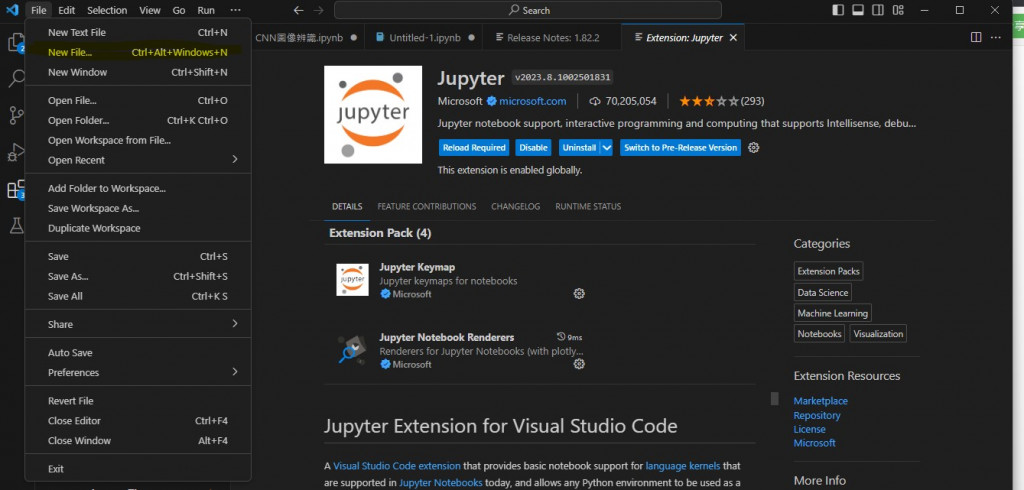This screenshot has height=490, width=1024.
Task: Switch to the CNN .ipynb tab
Action: click(x=307, y=38)
